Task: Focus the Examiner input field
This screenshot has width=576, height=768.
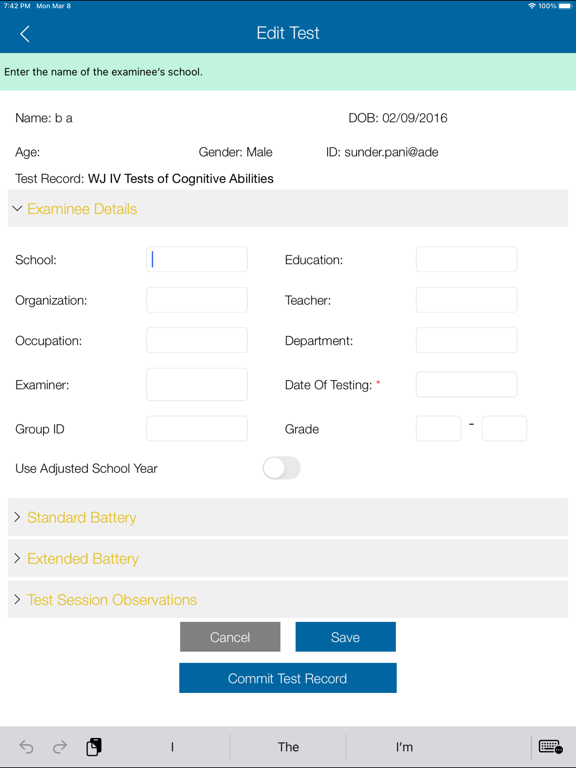Action: click(197, 384)
